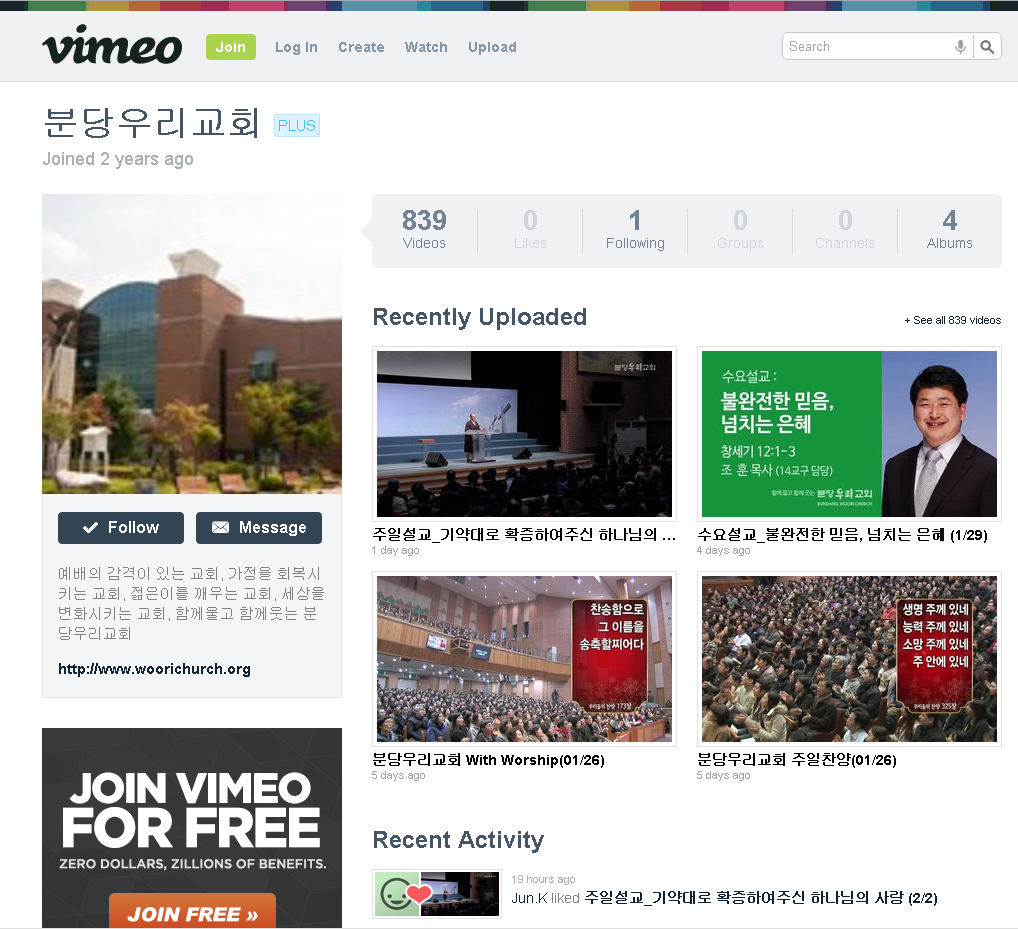Click the Join Vimeo For Free banner headline
This screenshot has height=929, width=1018.
(191, 809)
